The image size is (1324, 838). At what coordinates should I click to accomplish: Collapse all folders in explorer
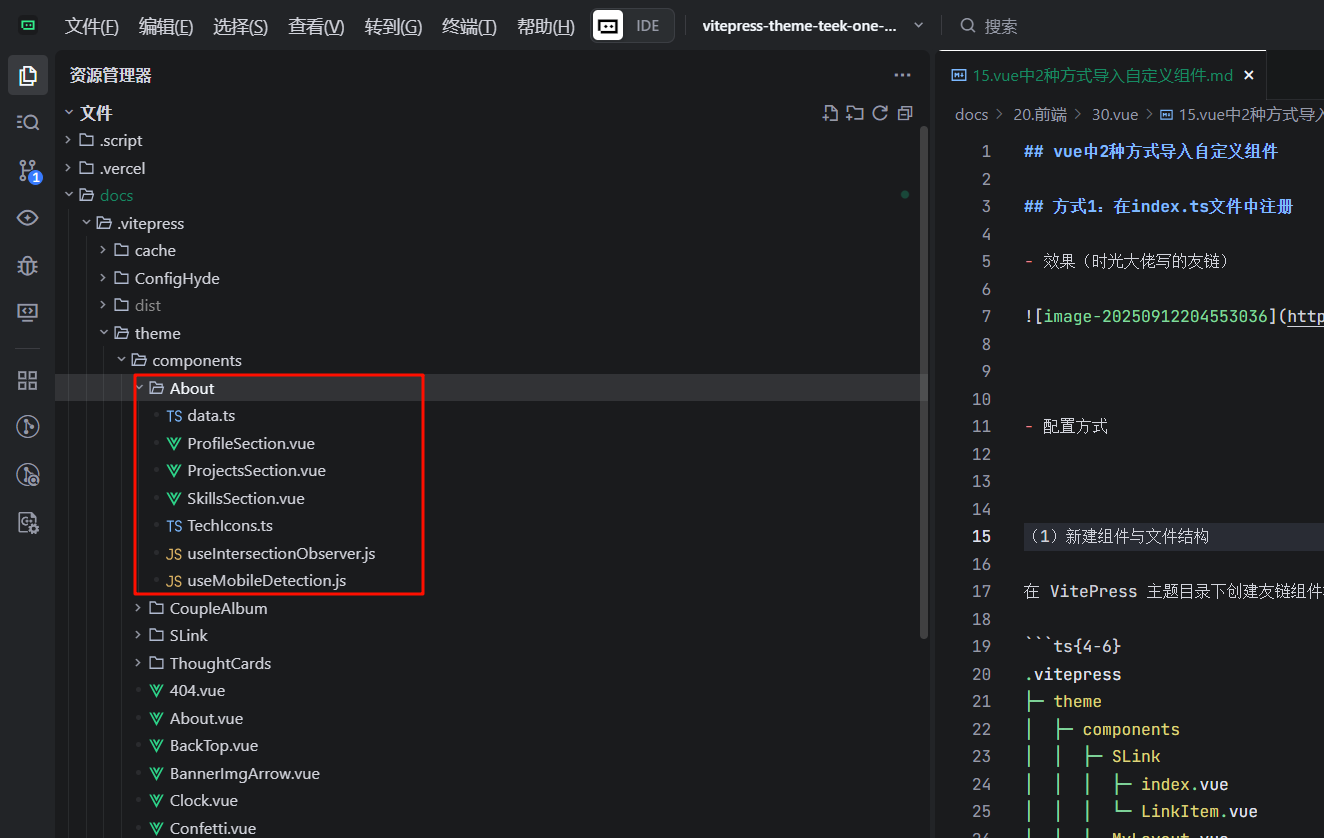pos(905,113)
